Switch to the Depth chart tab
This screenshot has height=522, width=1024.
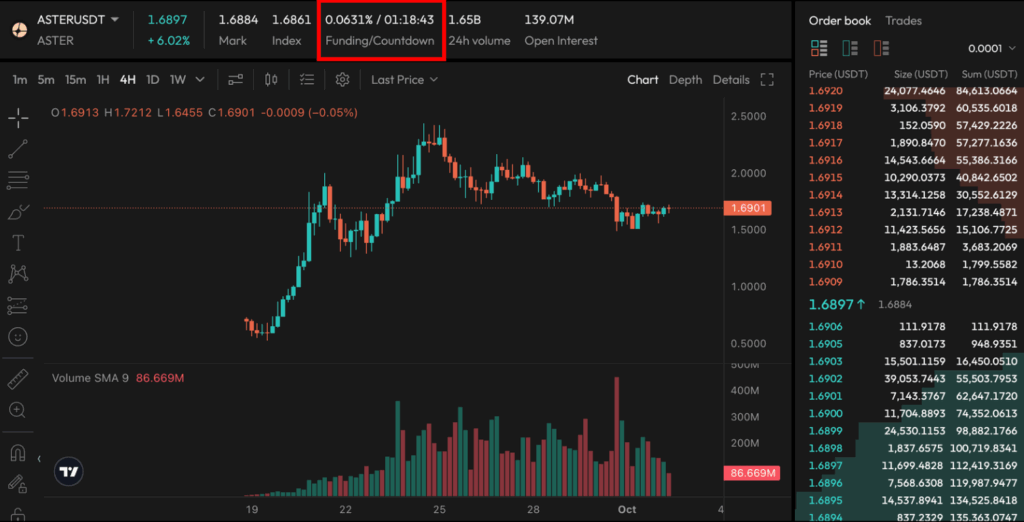(685, 80)
